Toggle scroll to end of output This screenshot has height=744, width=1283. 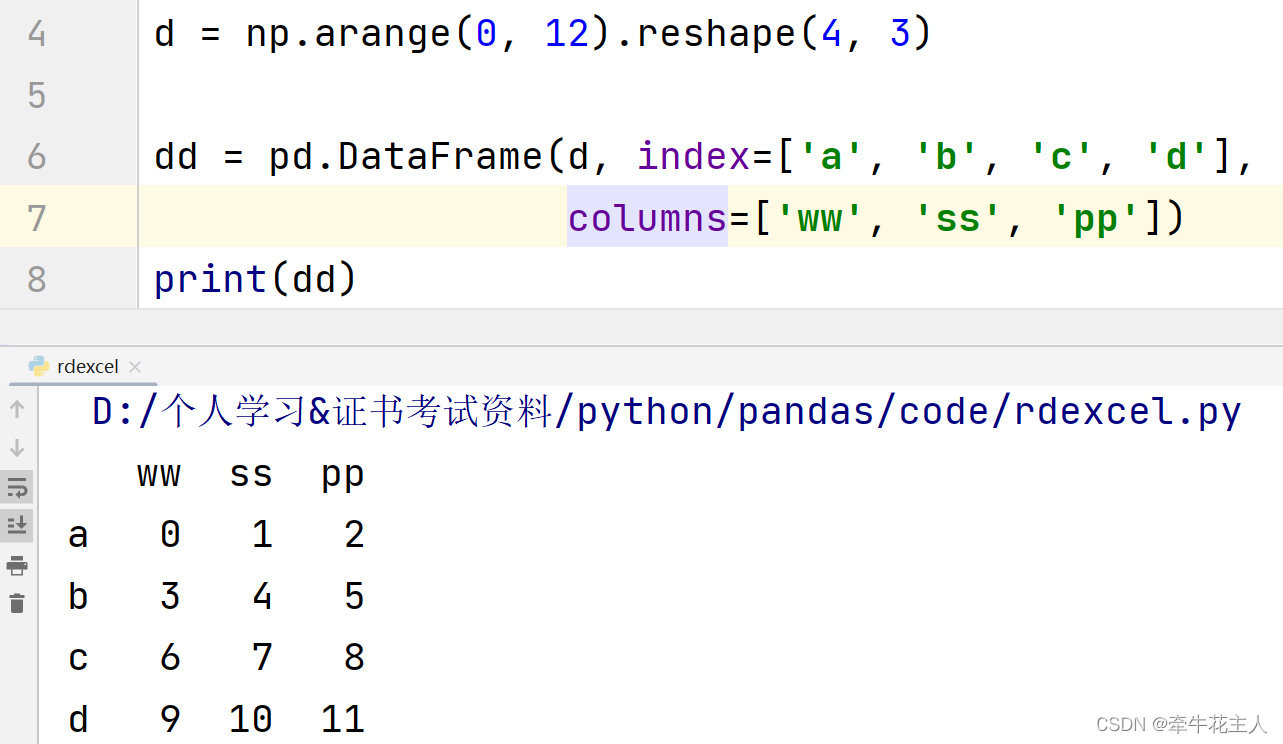17,525
